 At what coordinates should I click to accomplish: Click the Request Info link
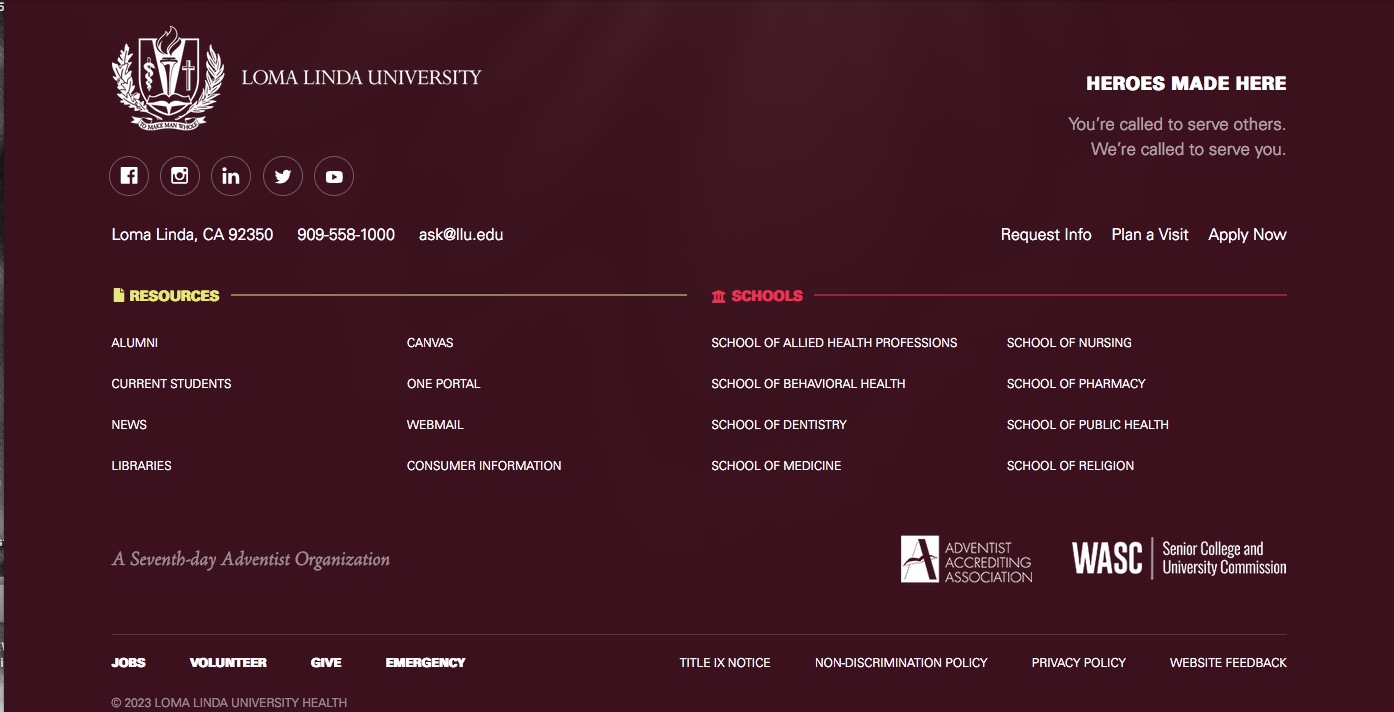pos(1046,235)
